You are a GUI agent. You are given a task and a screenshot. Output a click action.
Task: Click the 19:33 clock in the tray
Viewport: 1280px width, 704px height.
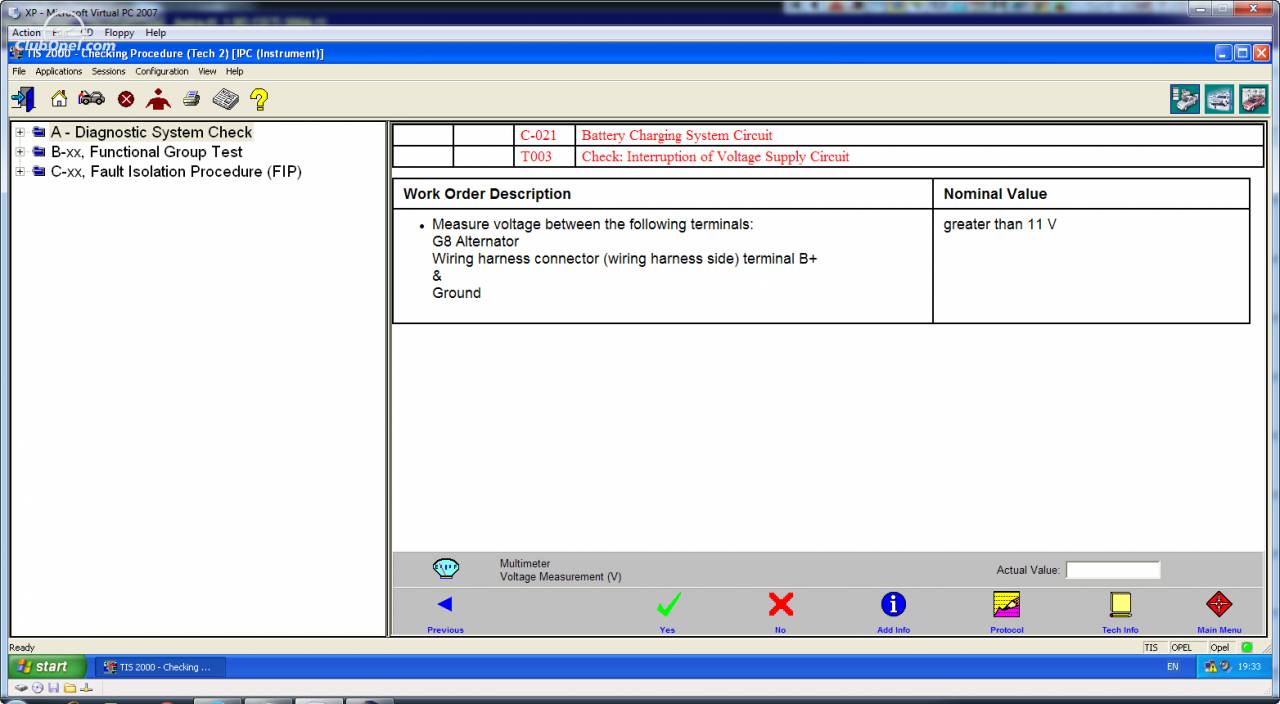[x=1249, y=667]
